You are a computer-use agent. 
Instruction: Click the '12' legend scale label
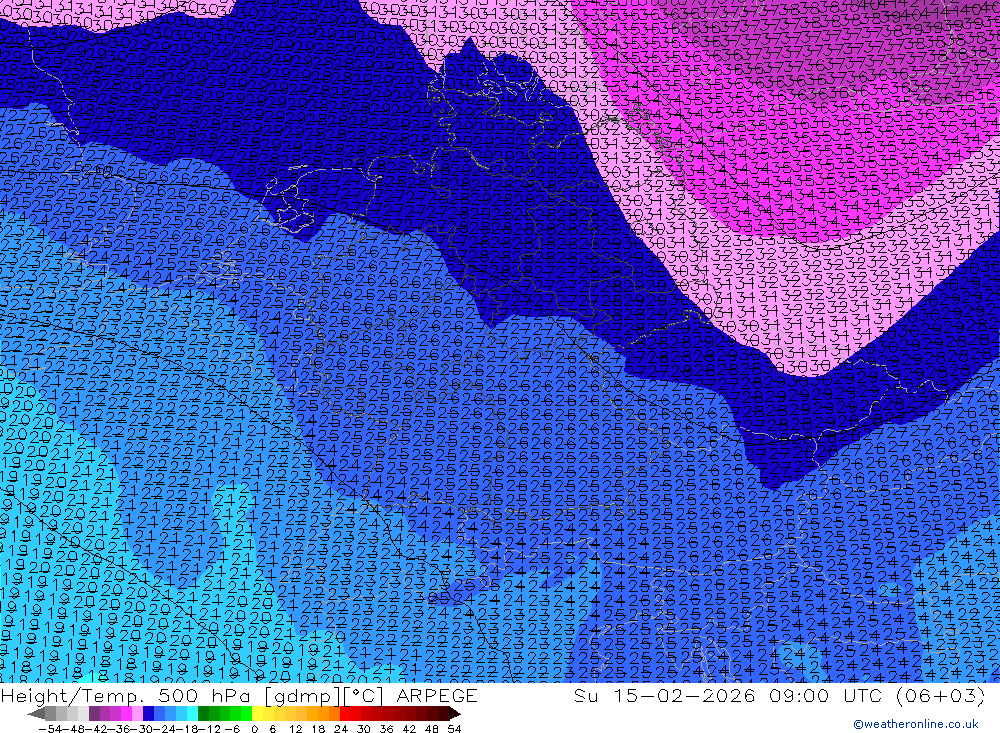click(295, 729)
